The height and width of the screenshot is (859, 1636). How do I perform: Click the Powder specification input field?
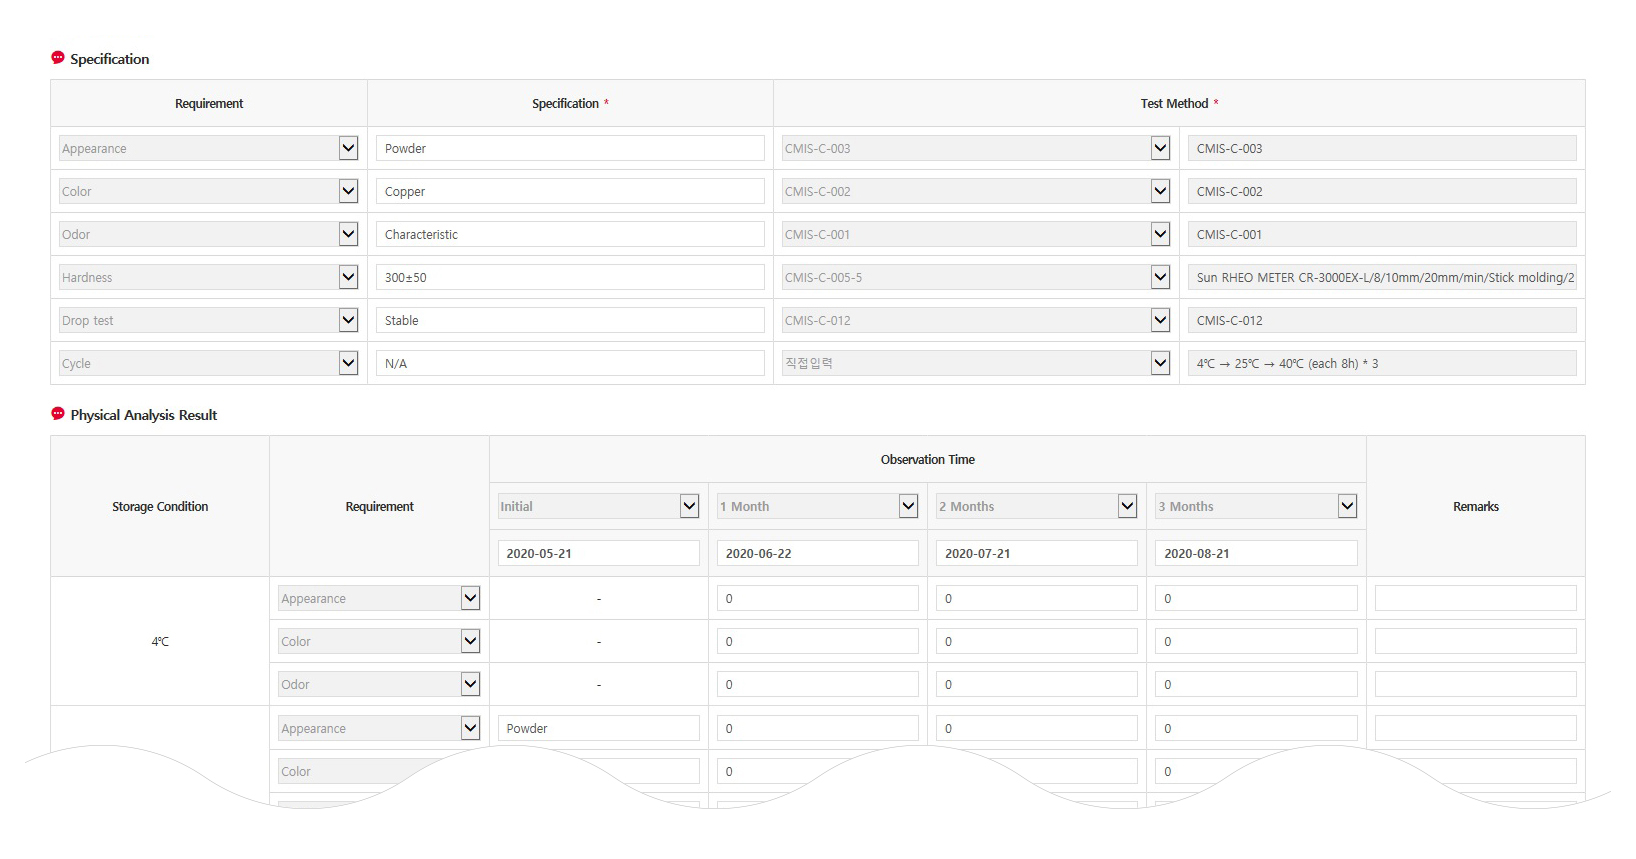(570, 148)
